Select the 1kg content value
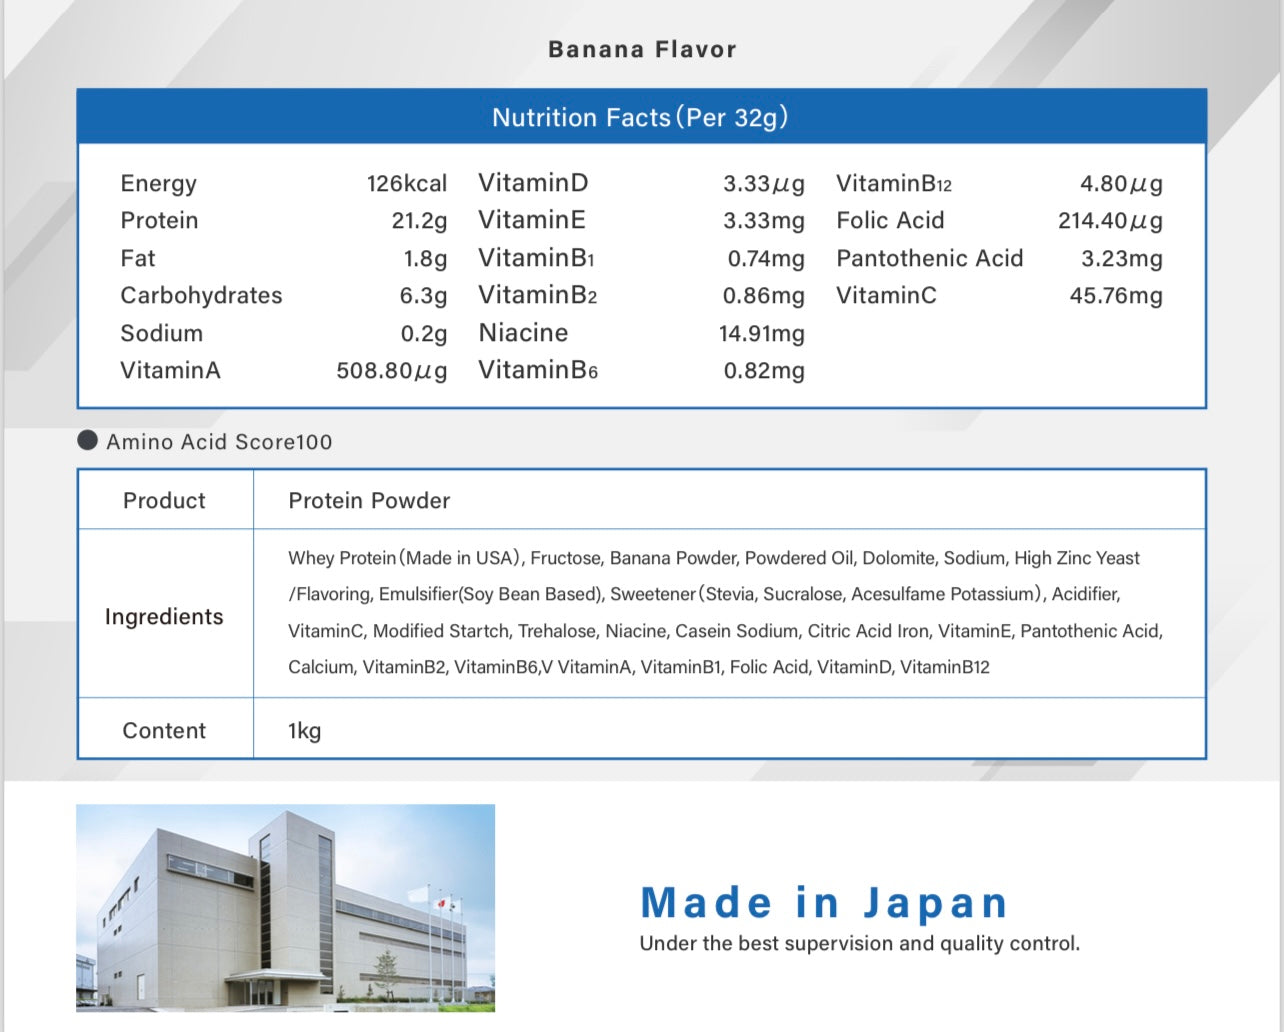This screenshot has width=1284, height=1032. (305, 731)
